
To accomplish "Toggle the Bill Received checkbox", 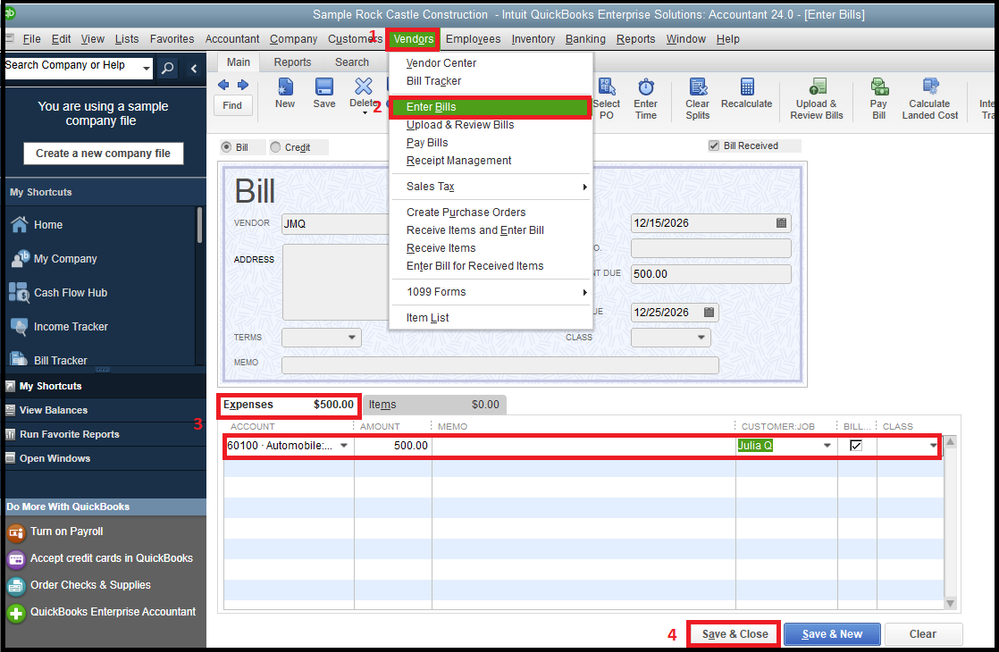I will 714,146.
